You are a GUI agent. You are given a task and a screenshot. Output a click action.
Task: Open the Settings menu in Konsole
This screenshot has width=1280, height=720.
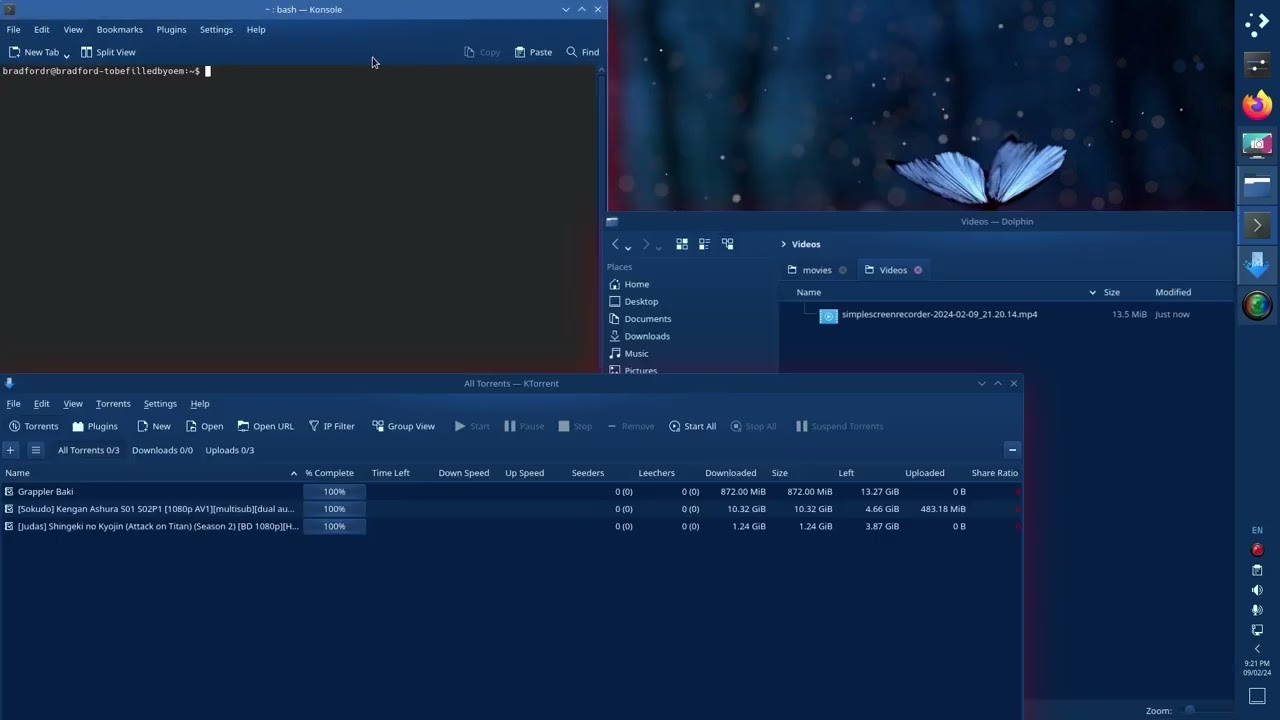click(216, 30)
